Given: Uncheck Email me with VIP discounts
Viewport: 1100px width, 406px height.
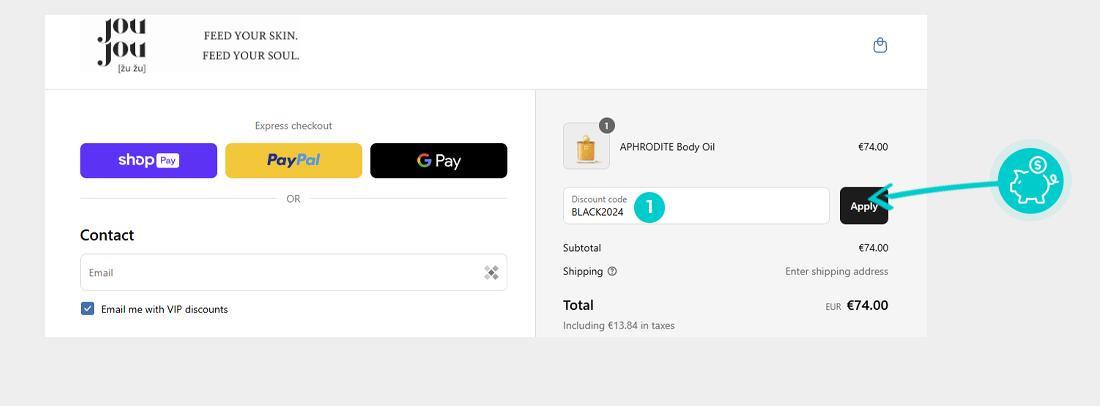Looking at the screenshot, I should (x=88, y=309).
